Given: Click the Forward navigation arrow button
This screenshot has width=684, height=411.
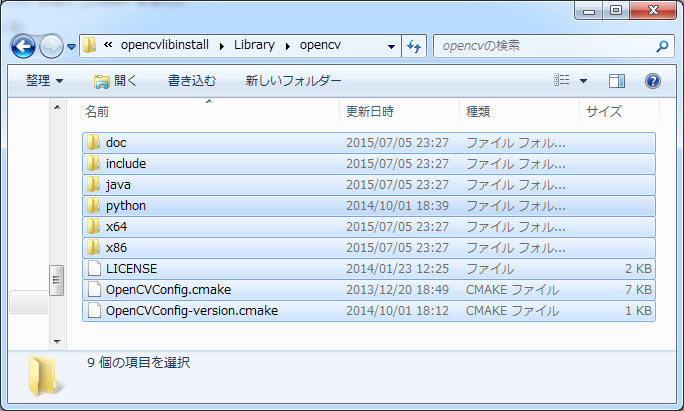Looking at the screenshot, I should (x=51, y=46).
